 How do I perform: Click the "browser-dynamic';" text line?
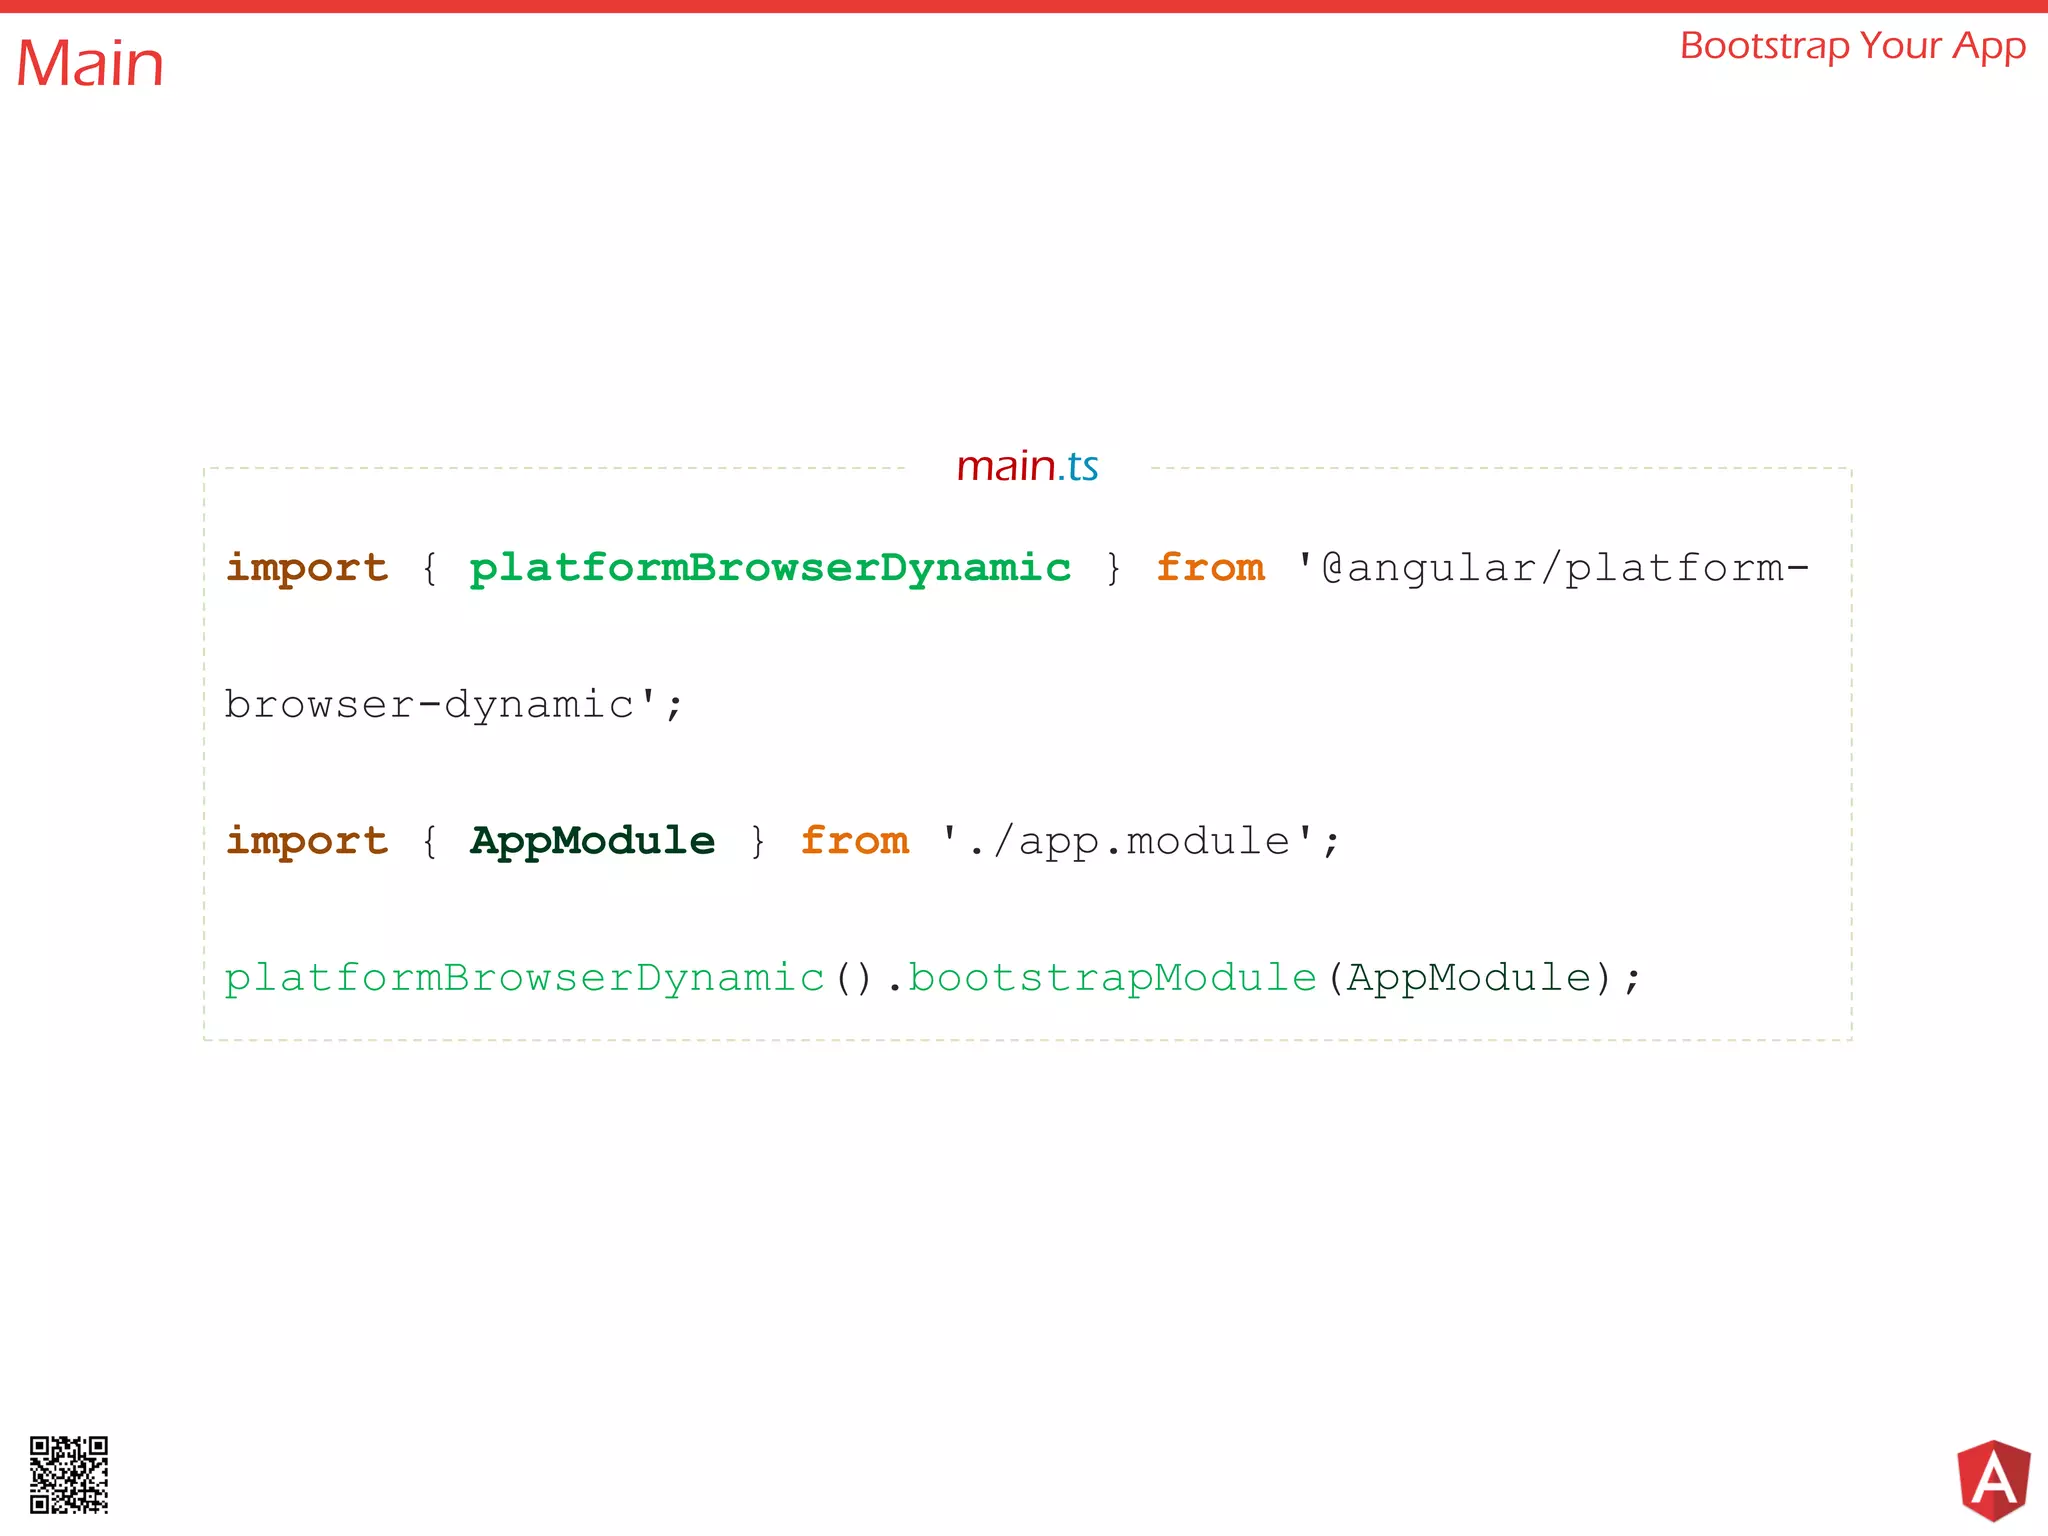pyautogui.click(x=453, y=705)
